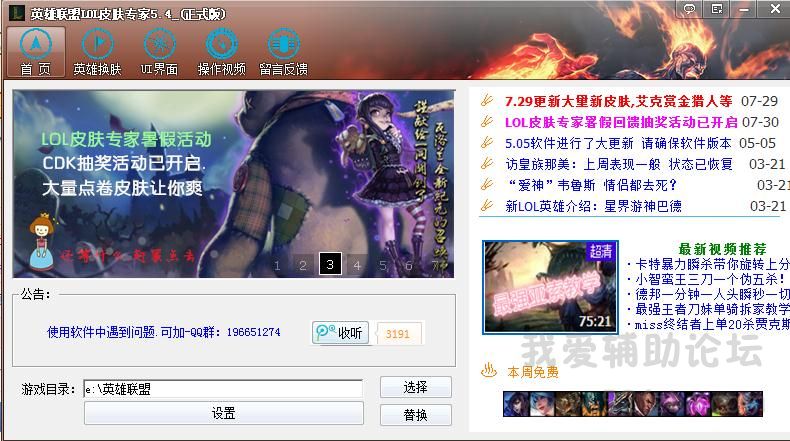Select the seventh free champion portrait
The width and height of the screenshot is (790, 441).
[x=672, y=404]
